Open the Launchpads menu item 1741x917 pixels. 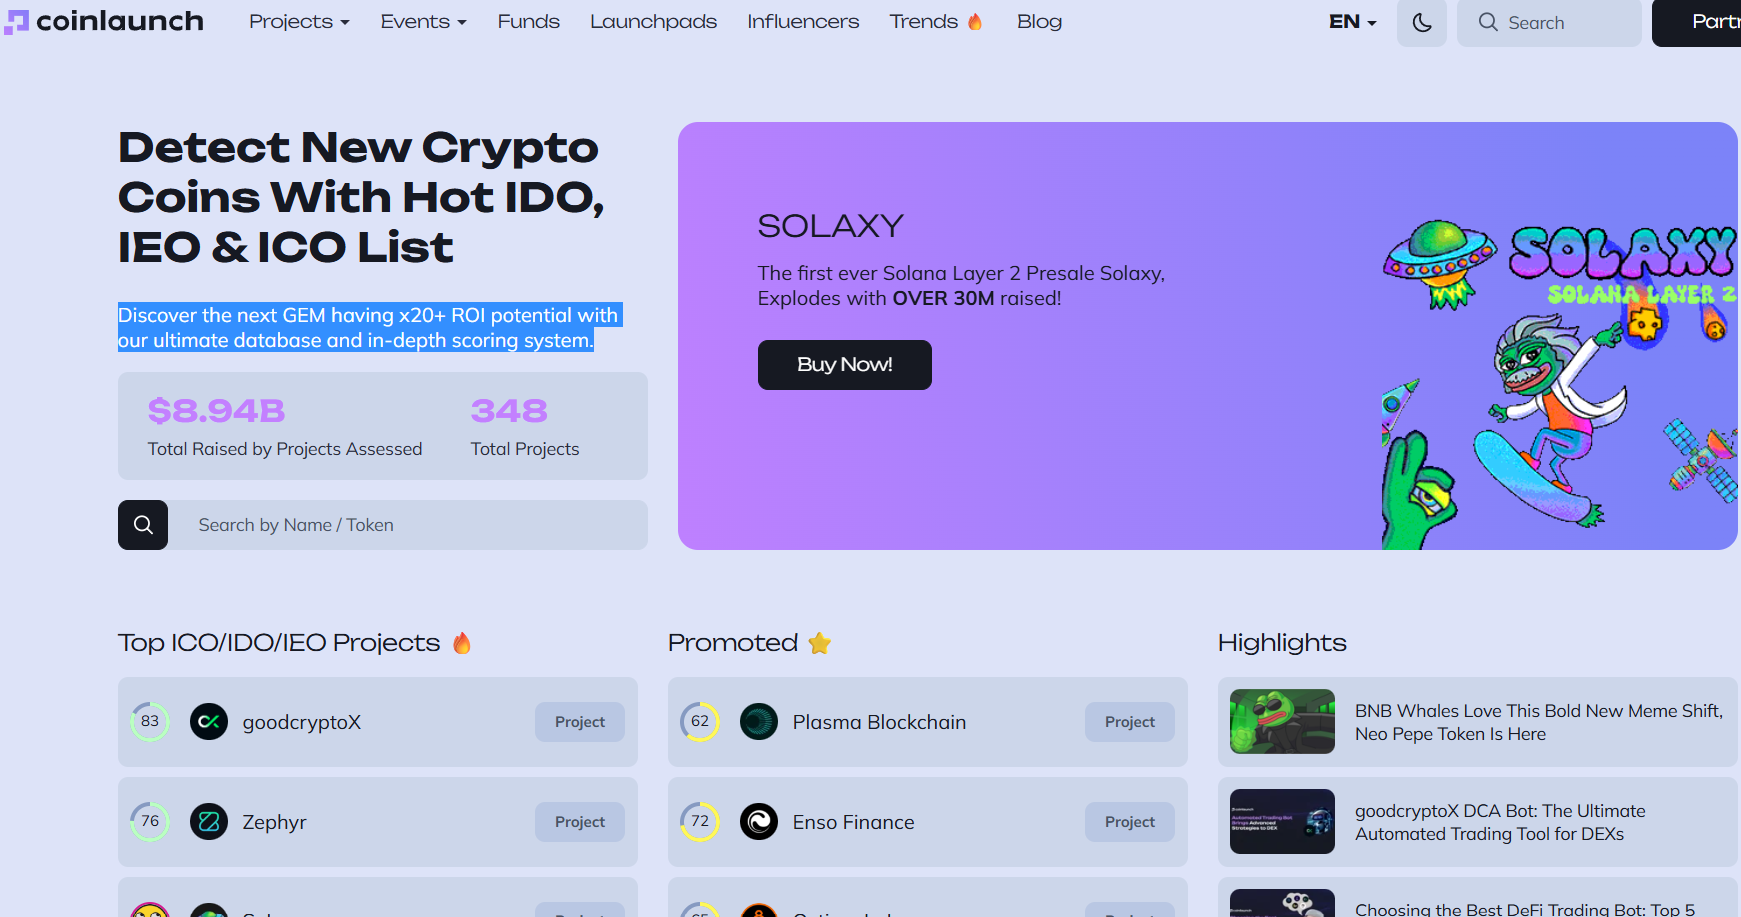(x=653, y=22)
